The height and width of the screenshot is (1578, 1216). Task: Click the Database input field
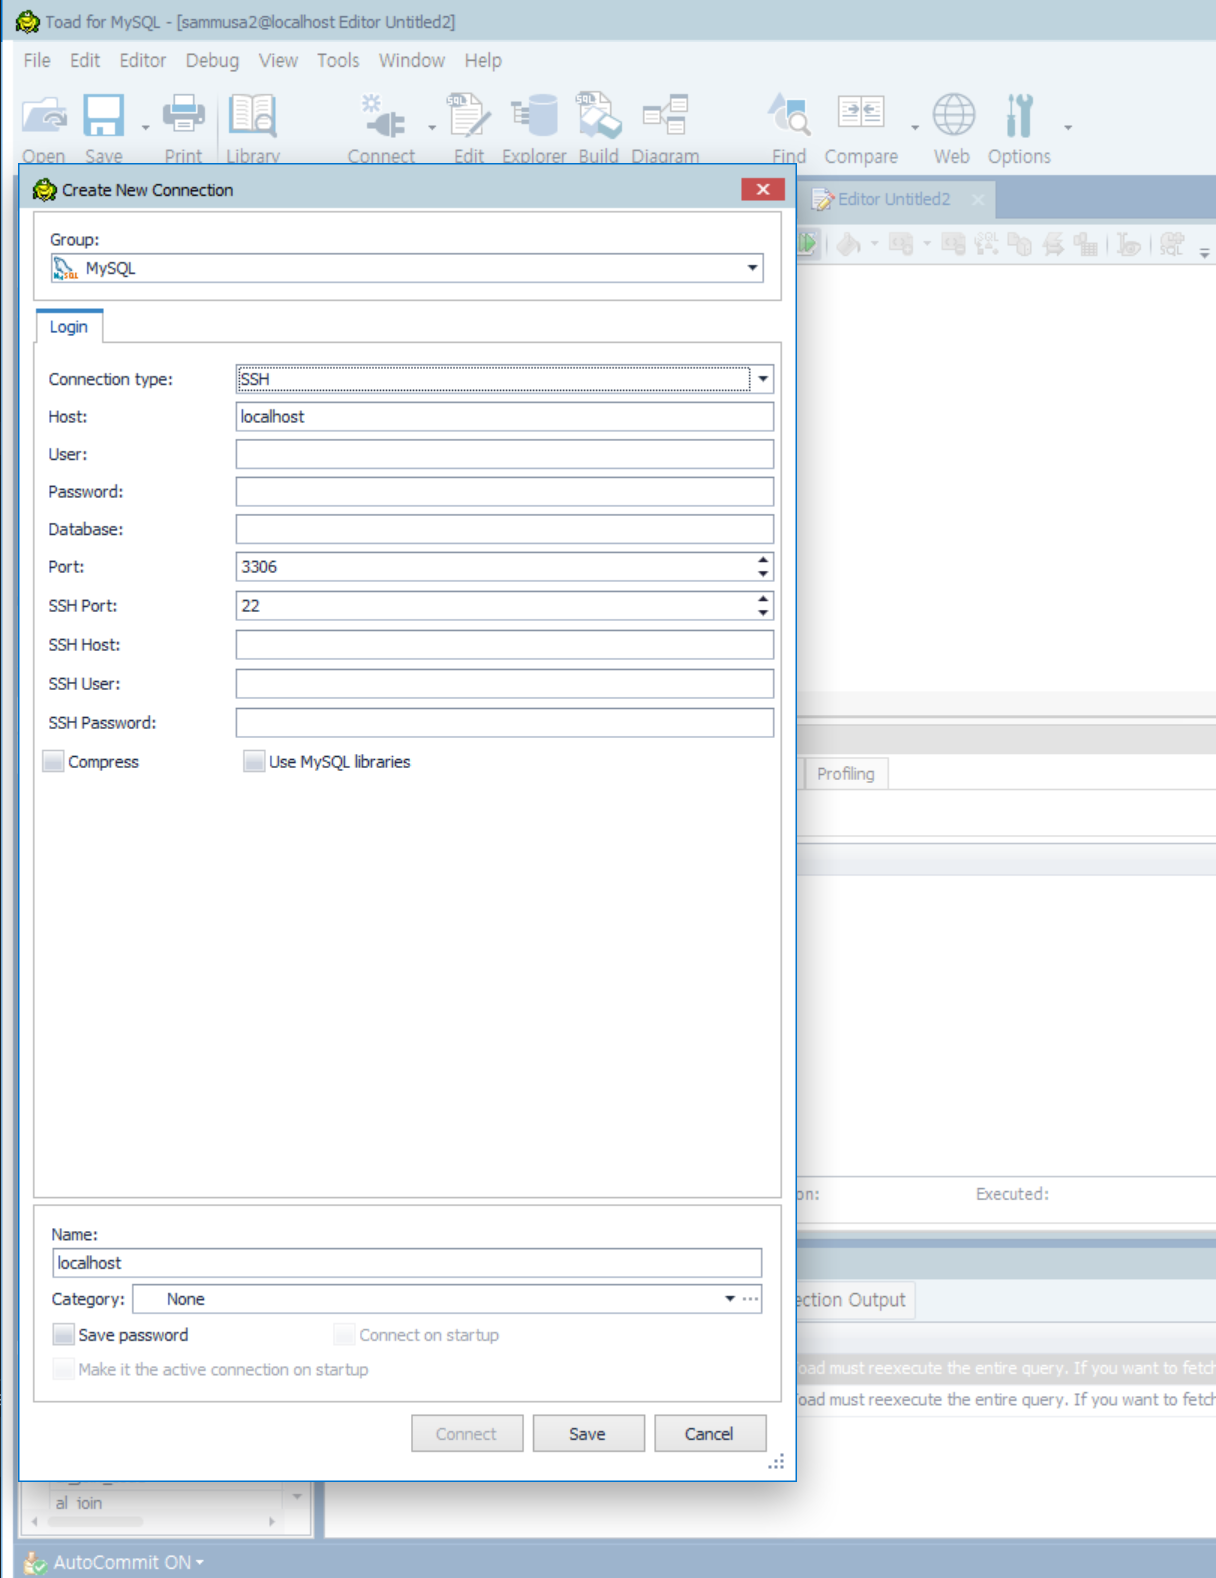click(x=505, y=529)
